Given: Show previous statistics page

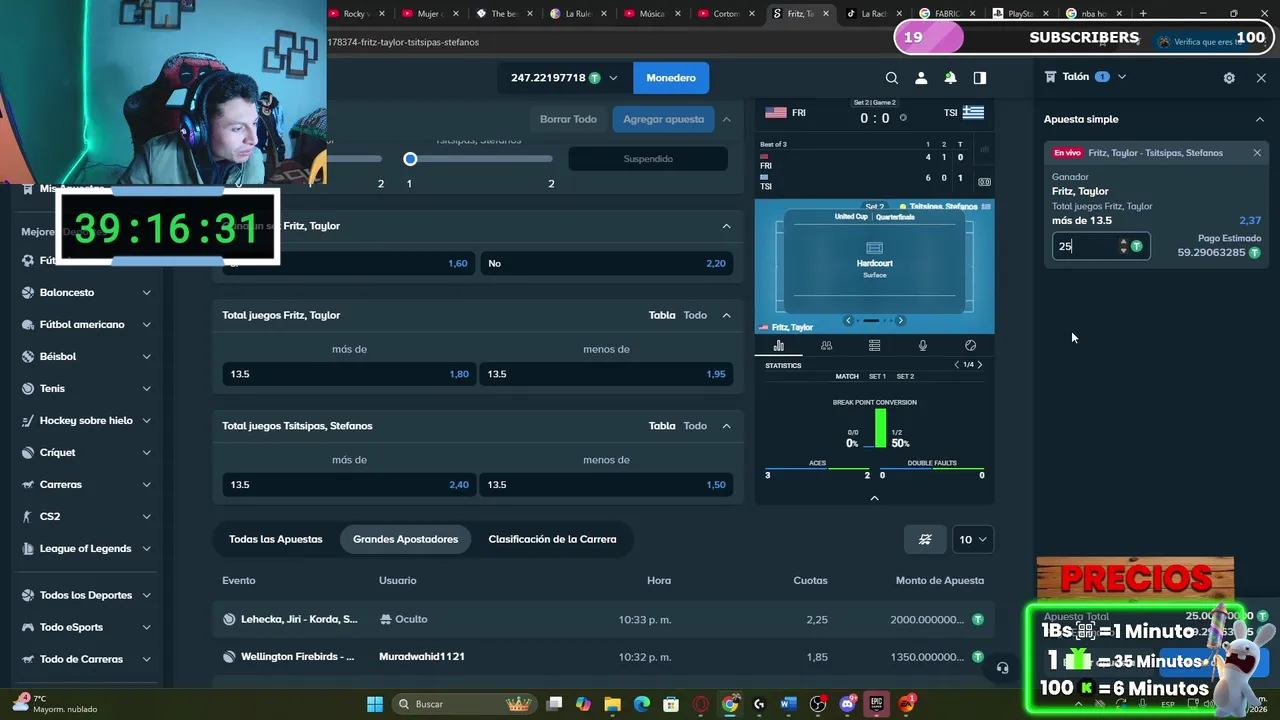Looking at the screenshot, I should [956, 365].
